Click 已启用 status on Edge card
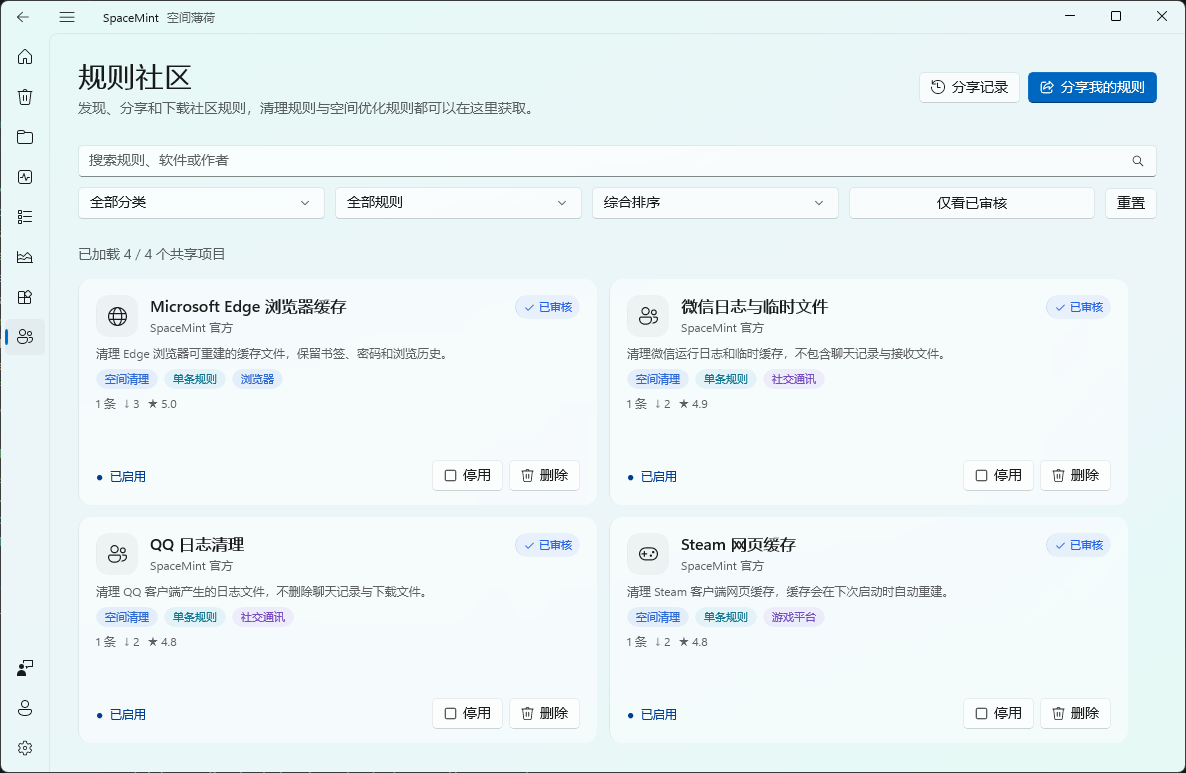The image size is (1186, 773). click(122, 477)
